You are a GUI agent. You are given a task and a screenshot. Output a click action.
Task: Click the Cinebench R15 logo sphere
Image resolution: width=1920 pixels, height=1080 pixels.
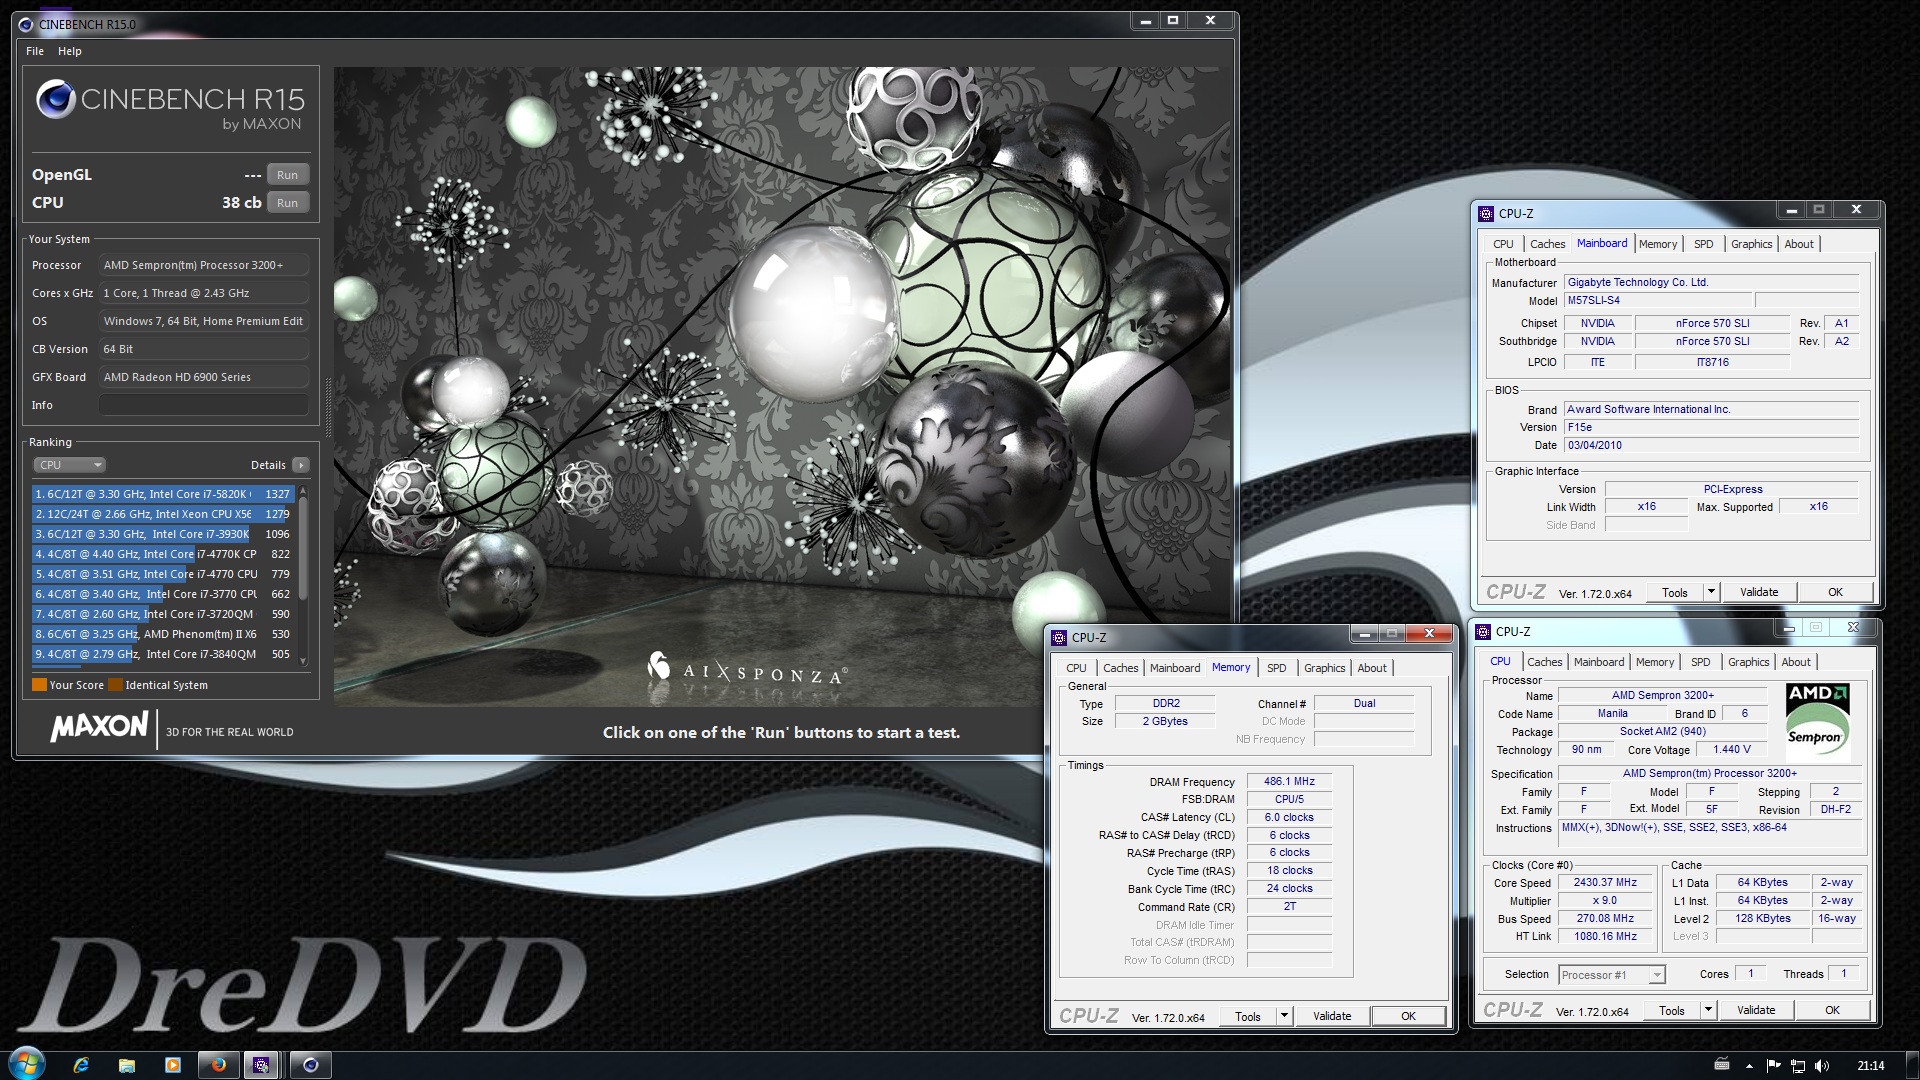coord(56,99)
